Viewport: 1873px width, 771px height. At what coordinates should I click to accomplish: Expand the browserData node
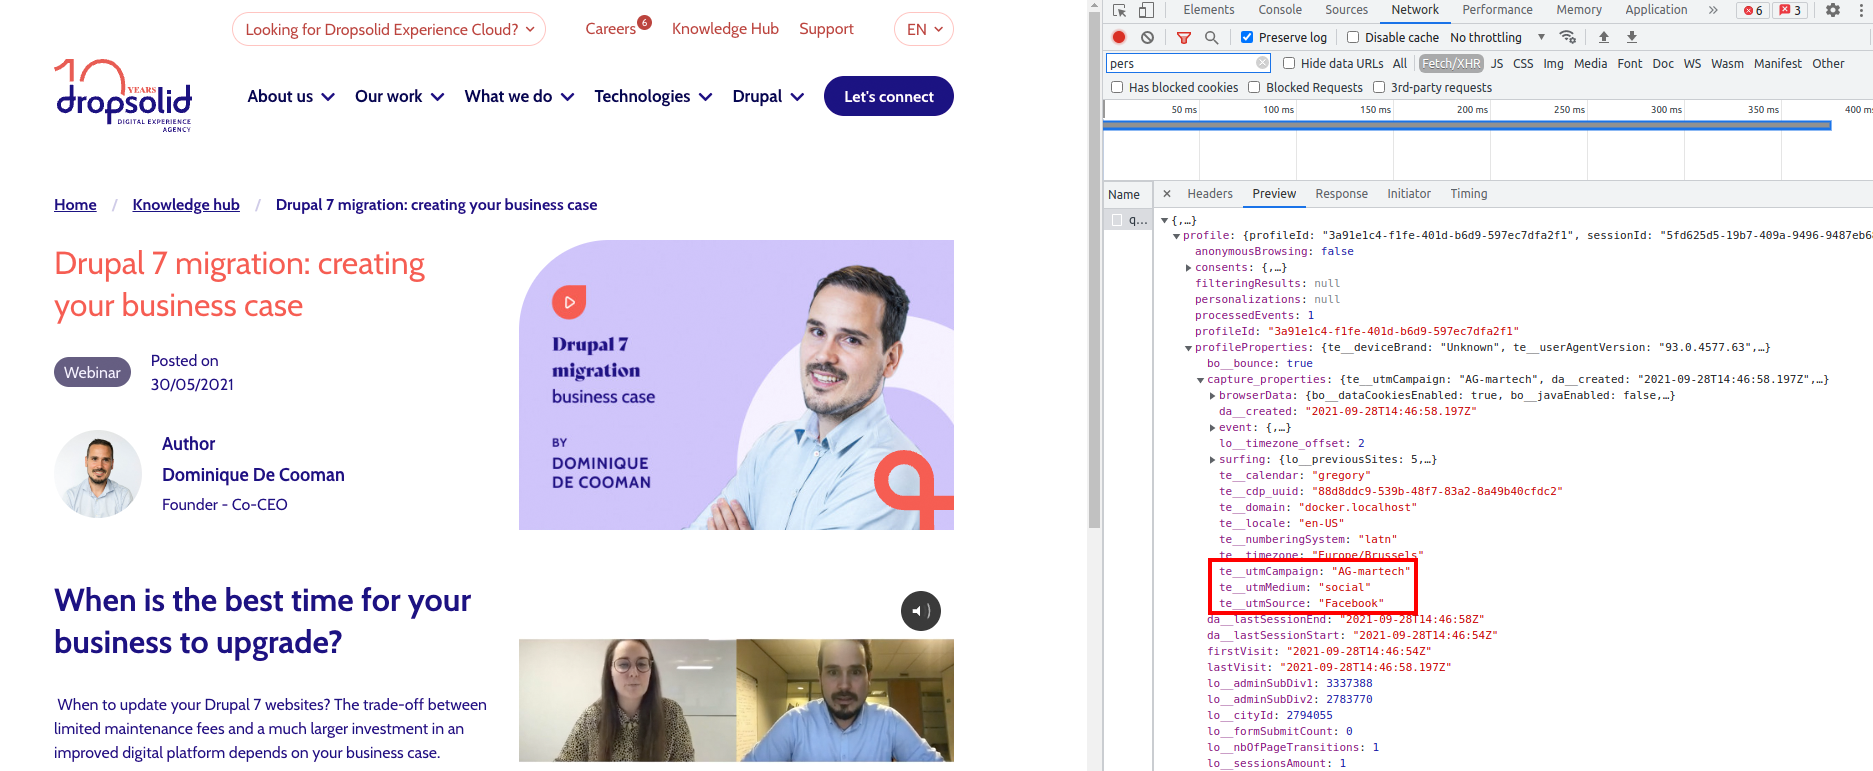click(1213, 396)
